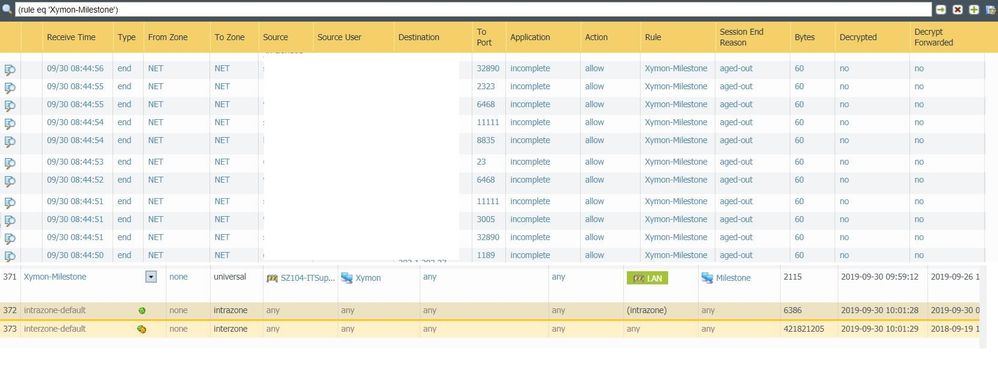Sort by Destination column header
The height and width of the screenshot is (388, 998).
[419, 37]
